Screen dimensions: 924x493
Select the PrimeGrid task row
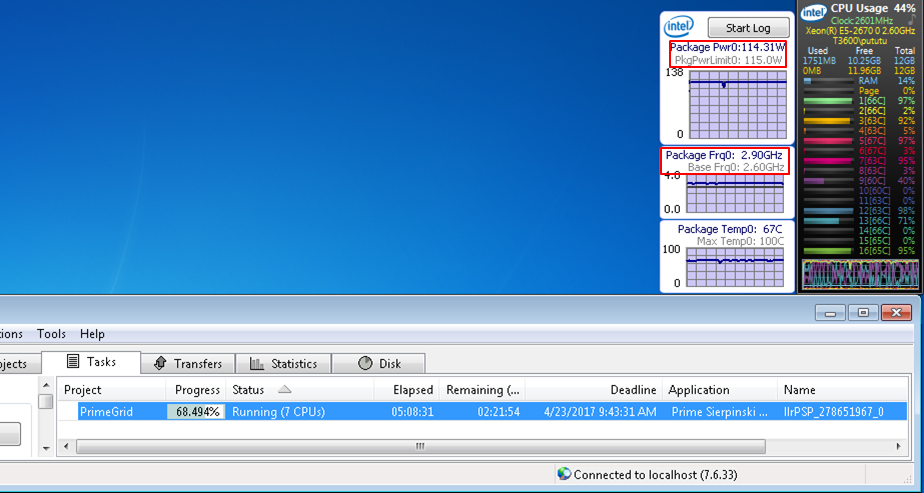point(480,411)
